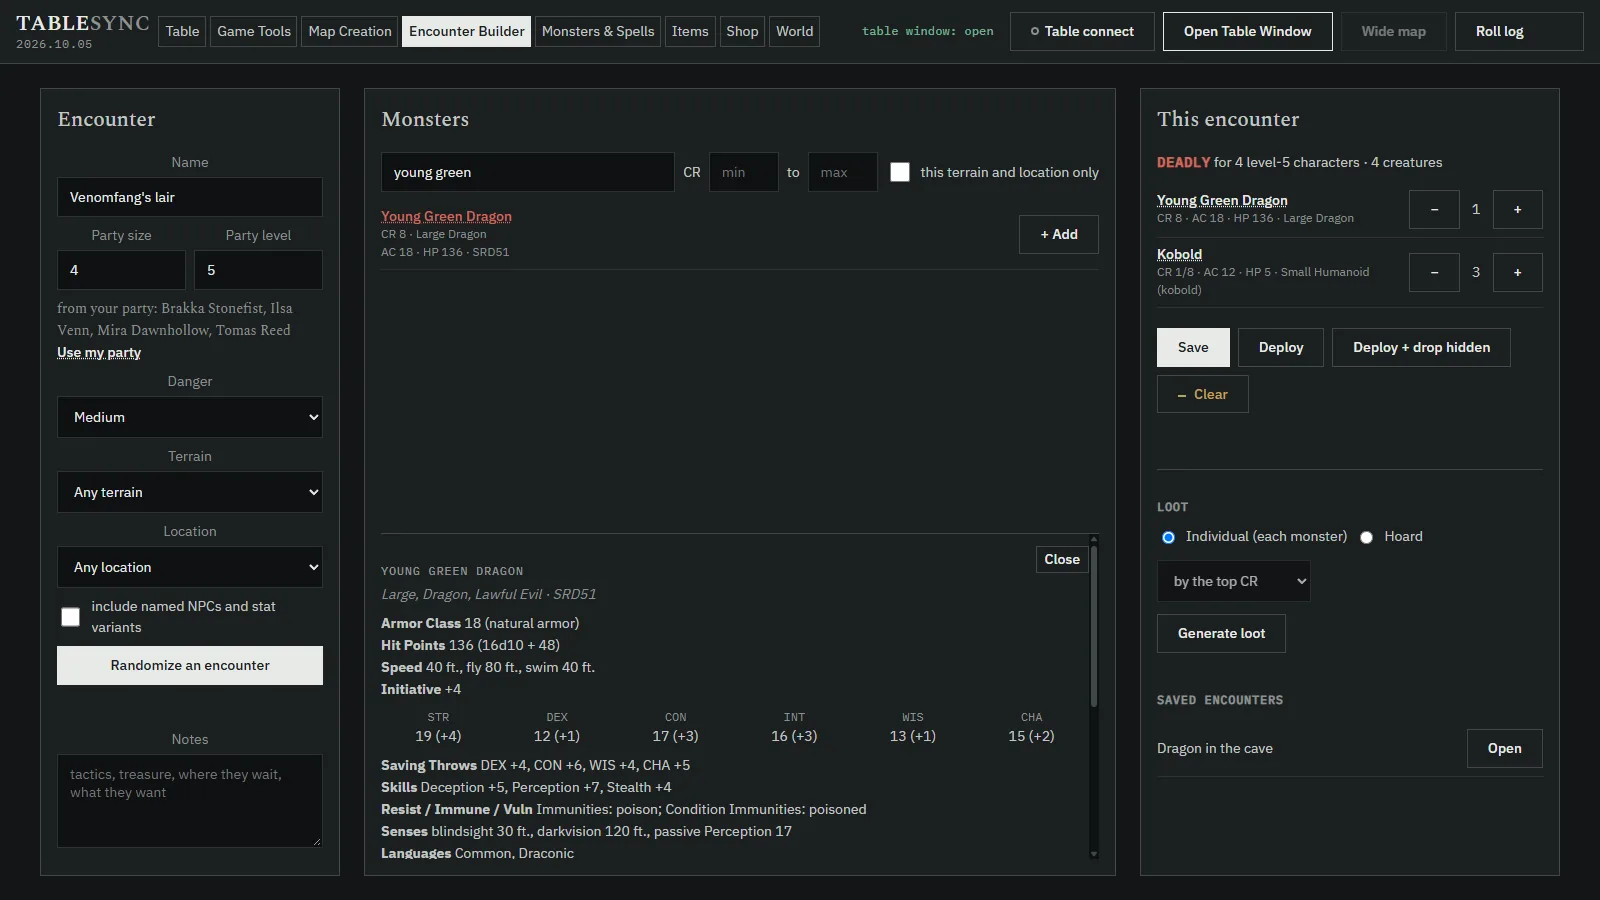Generate loot for the encounter
Image resolution: width=1600 pixels, height=900 pixels.
1221,633
